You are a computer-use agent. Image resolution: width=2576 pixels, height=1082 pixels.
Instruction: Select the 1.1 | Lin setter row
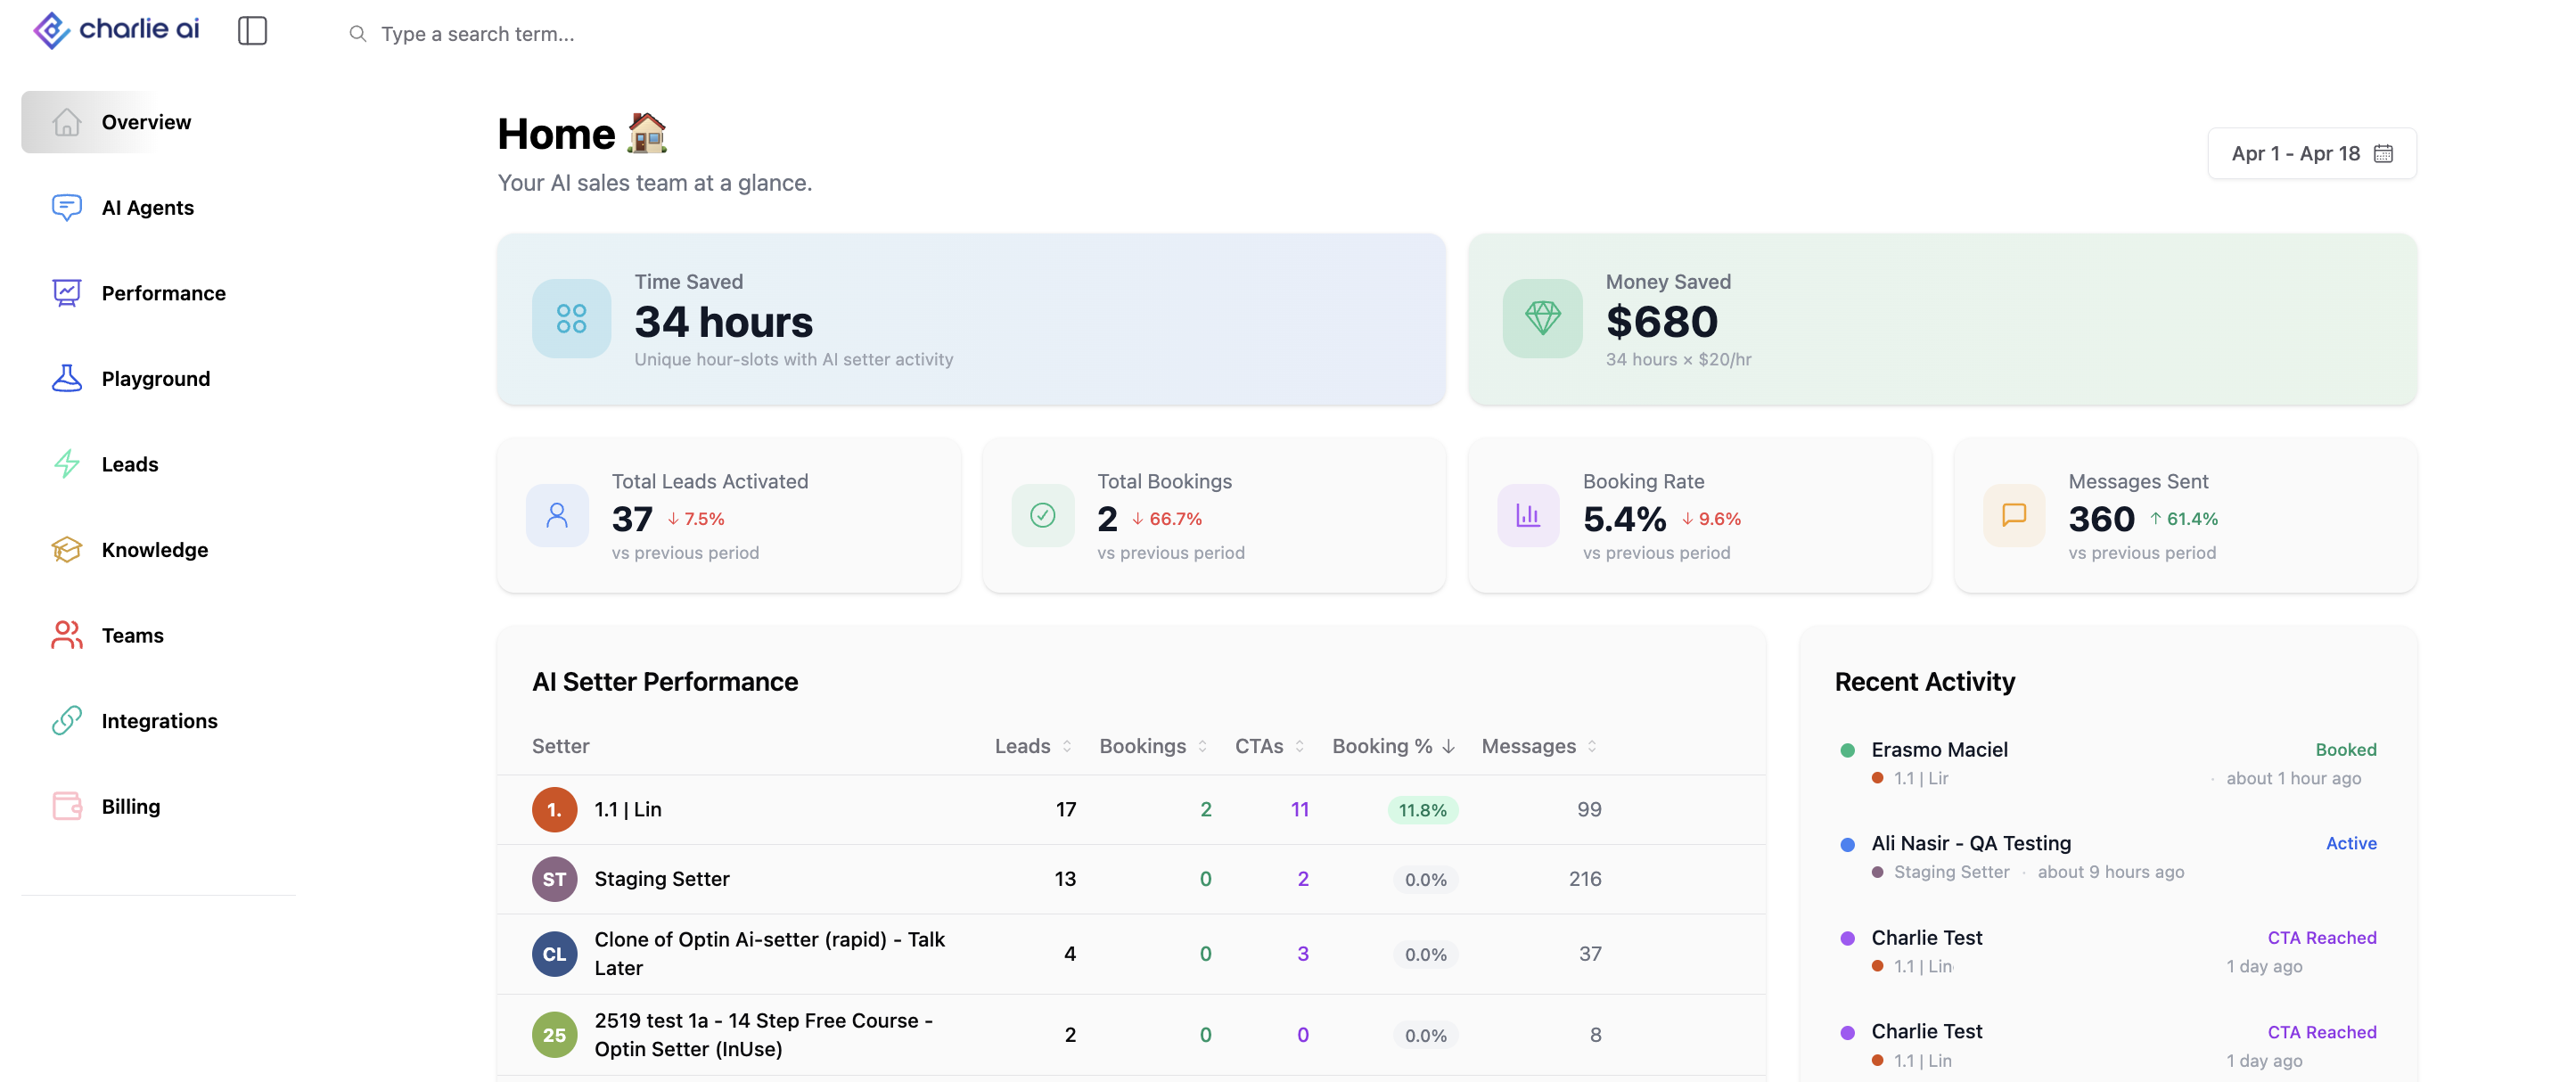click(1130, 809)
